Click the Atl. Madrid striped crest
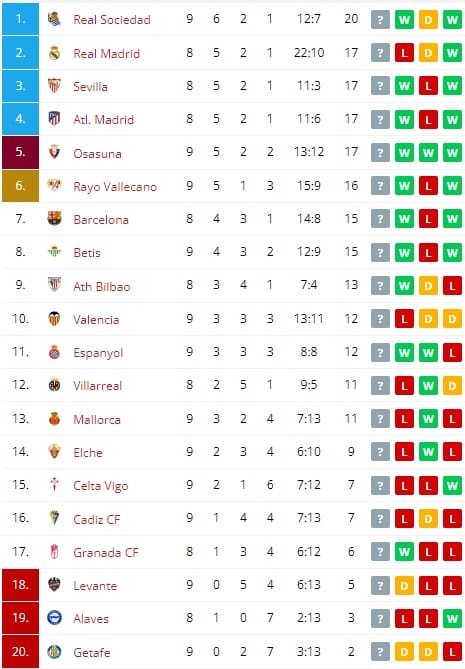 coord(54,119)
